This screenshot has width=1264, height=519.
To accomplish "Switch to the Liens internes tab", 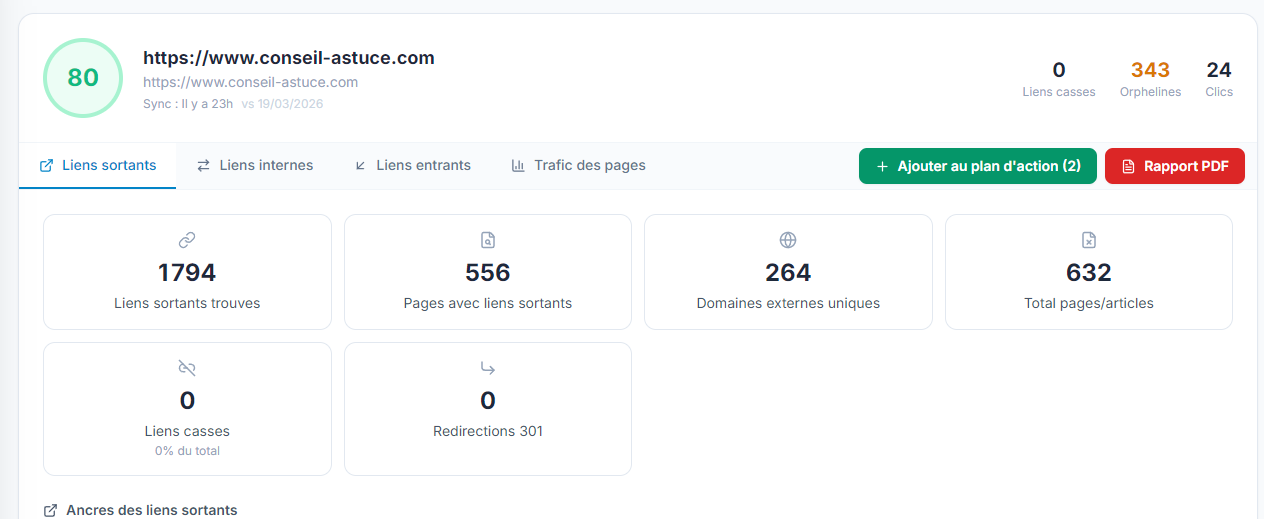I will point(254,165).
